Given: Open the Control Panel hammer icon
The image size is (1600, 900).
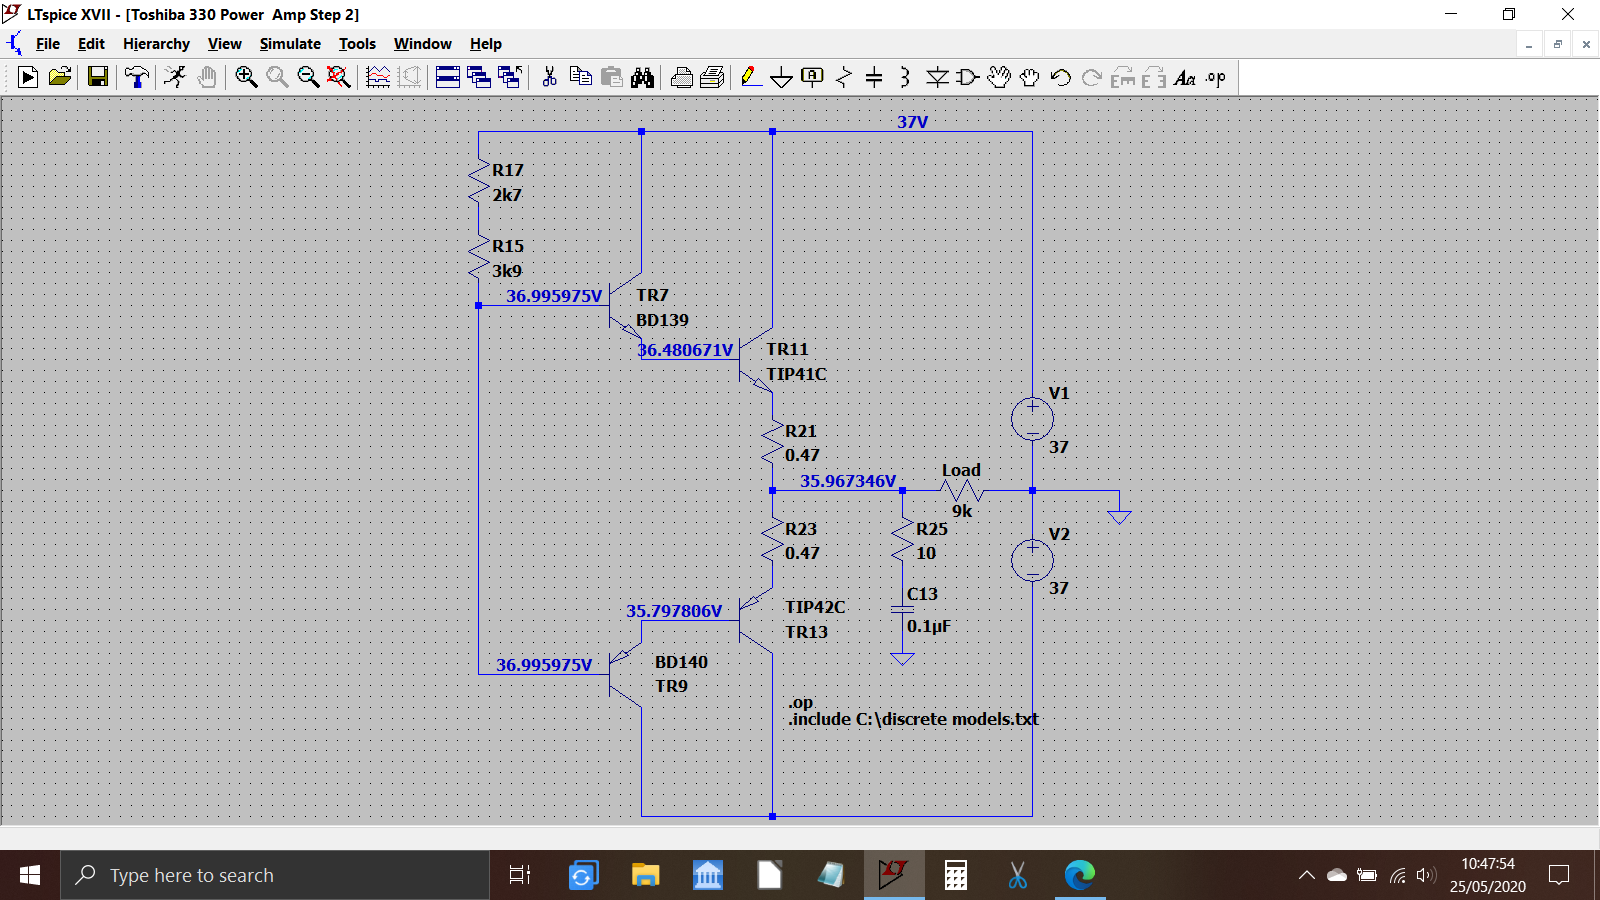Looking at the screenshot, I should [x=137, y=77].
